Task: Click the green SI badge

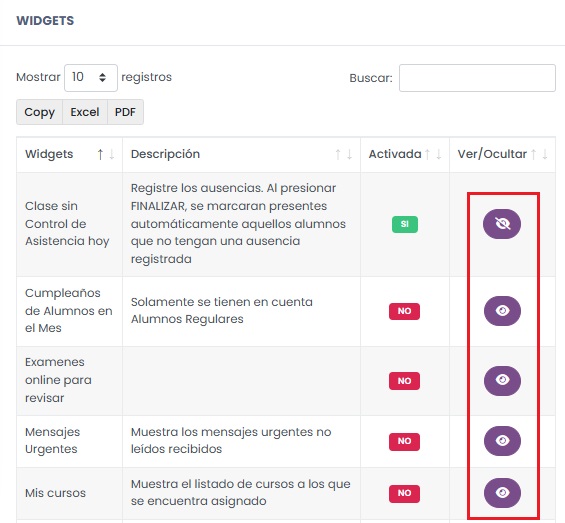Action: tap(405, 224)
